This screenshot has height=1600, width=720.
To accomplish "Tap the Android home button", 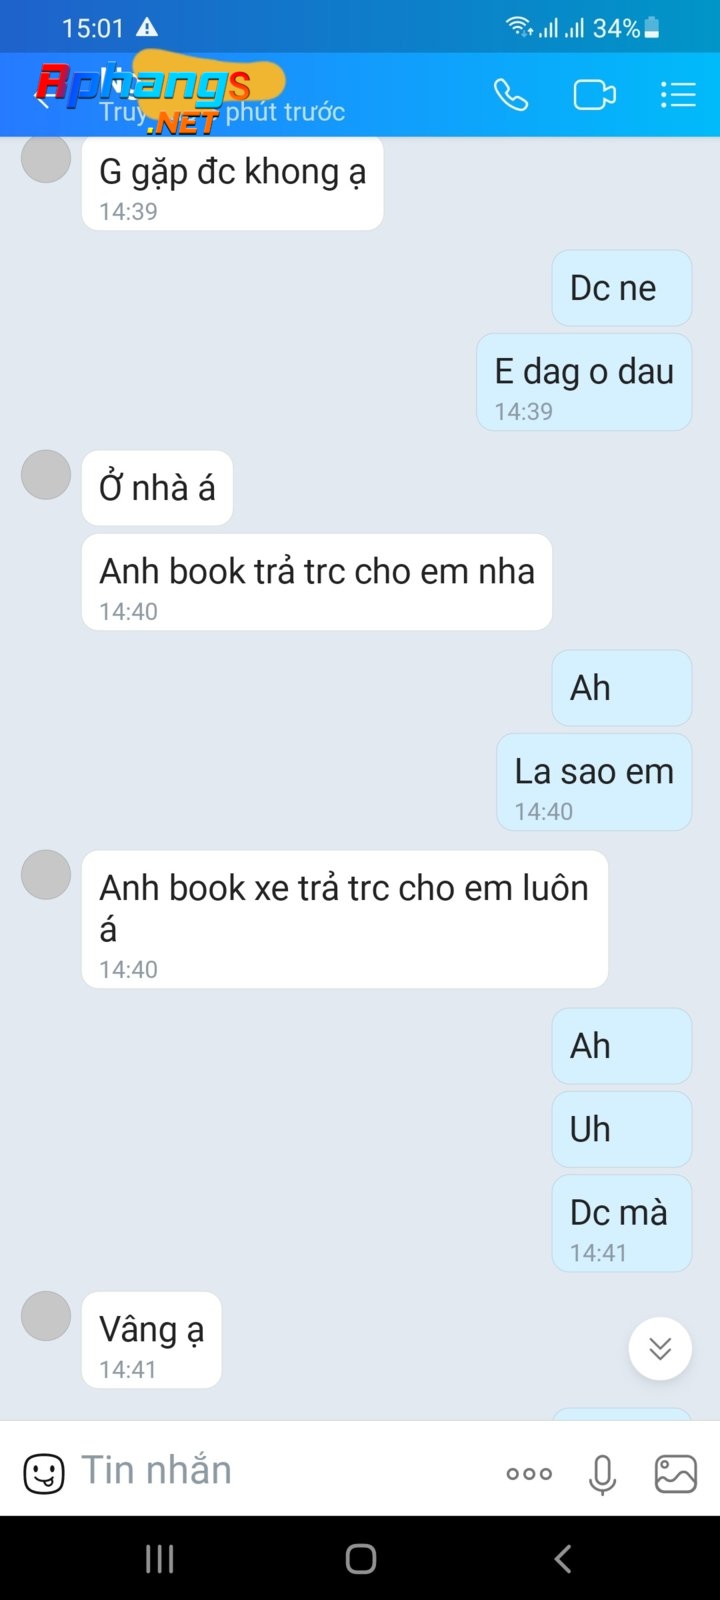I will pos(360,1558).
